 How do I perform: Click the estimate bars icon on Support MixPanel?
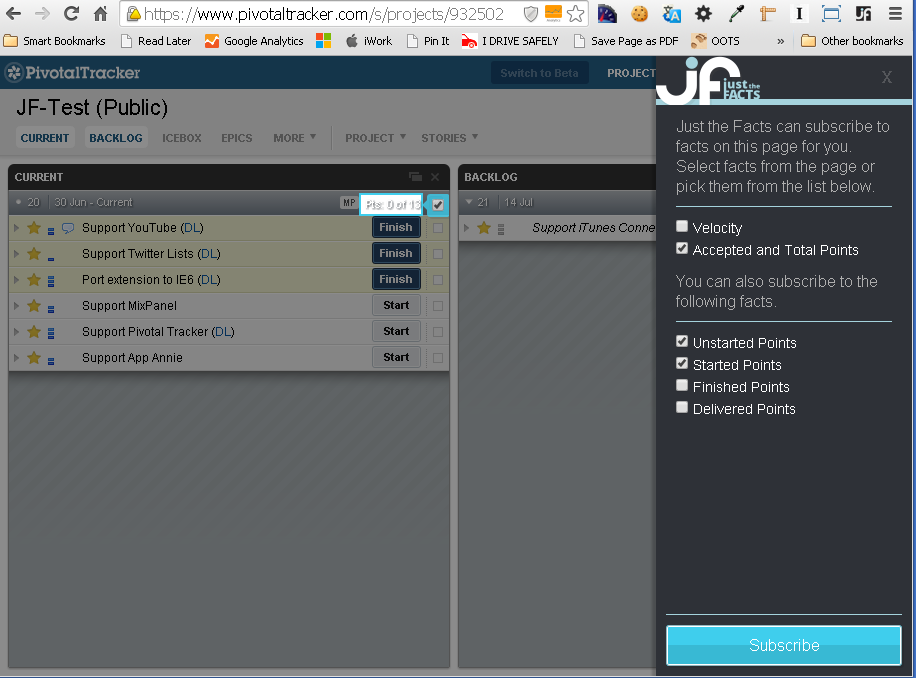click(x=51, y=309)
